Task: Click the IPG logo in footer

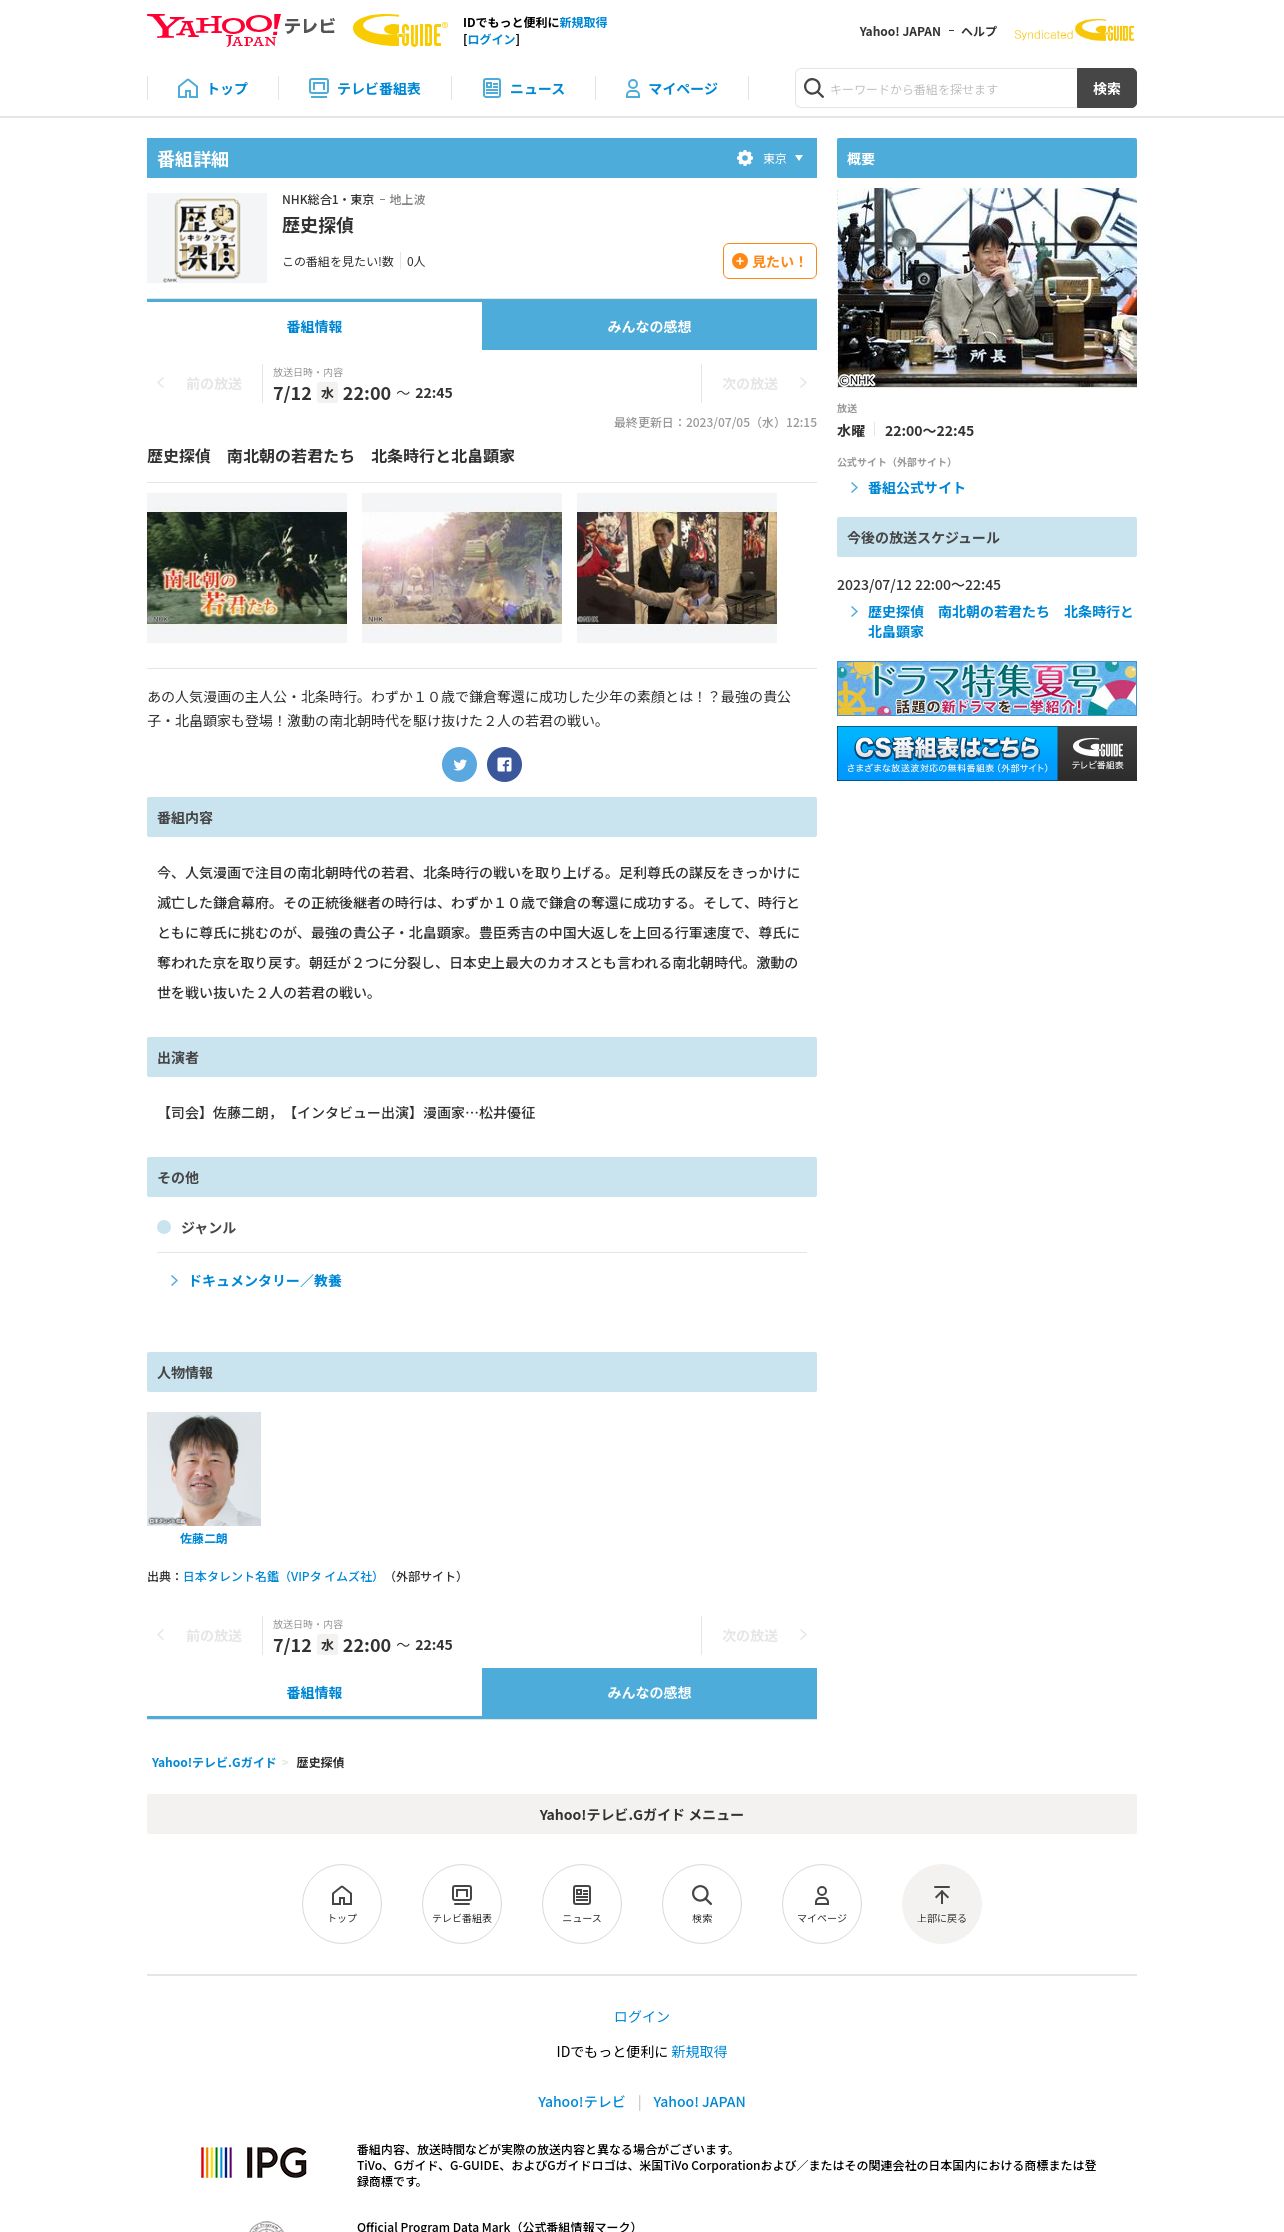Action: click(x=254, y=2163)
